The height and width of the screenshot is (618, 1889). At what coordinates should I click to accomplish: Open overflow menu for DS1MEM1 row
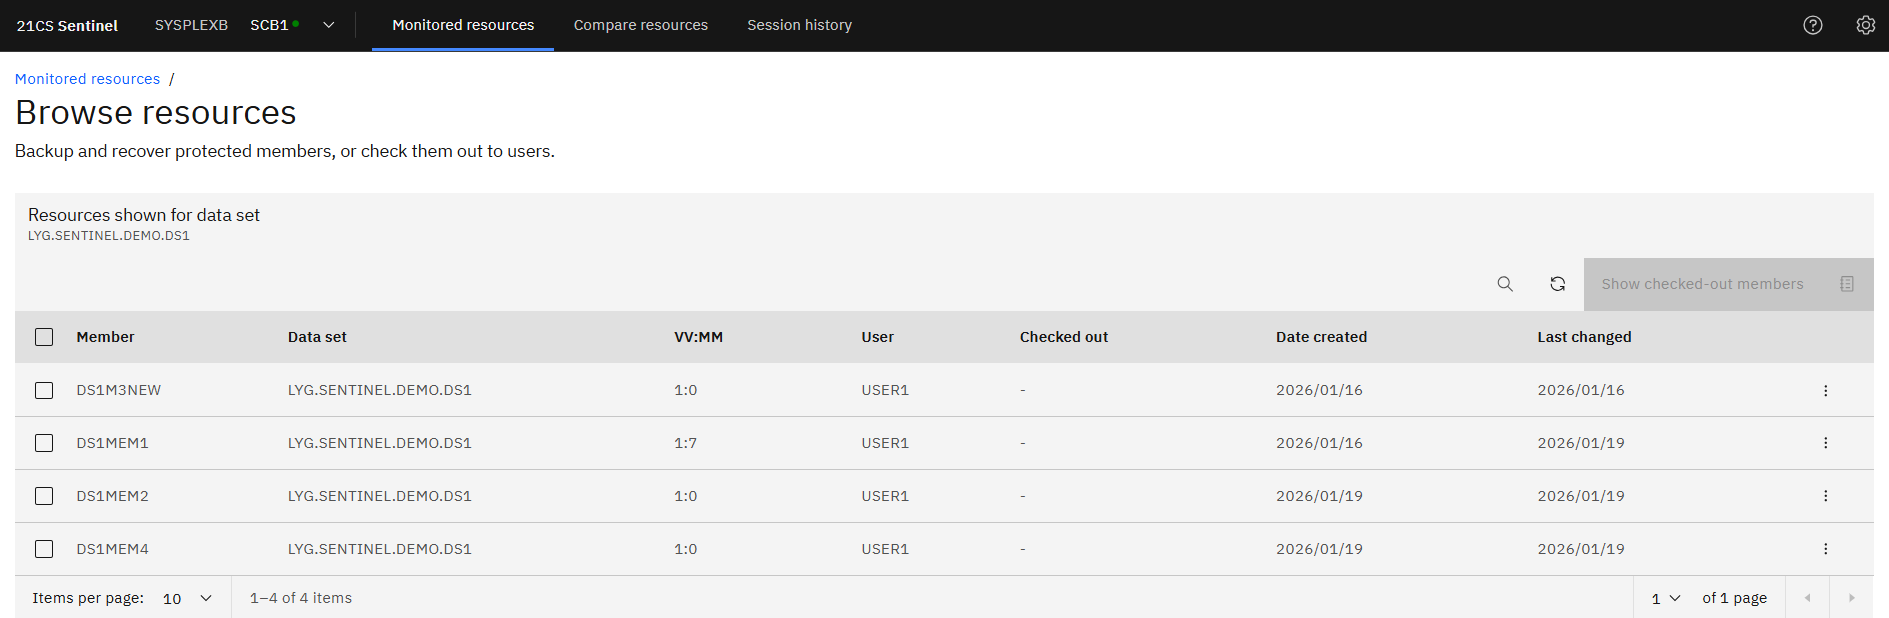pos(1825,443)
